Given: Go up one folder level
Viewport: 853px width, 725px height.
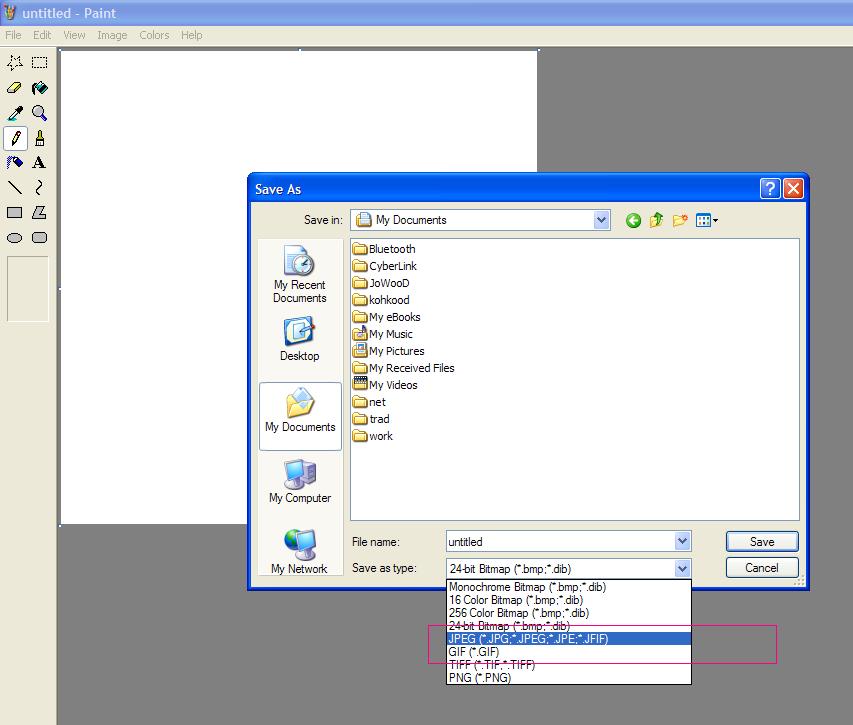Looking at the screenshot, I should pos(657,220).
